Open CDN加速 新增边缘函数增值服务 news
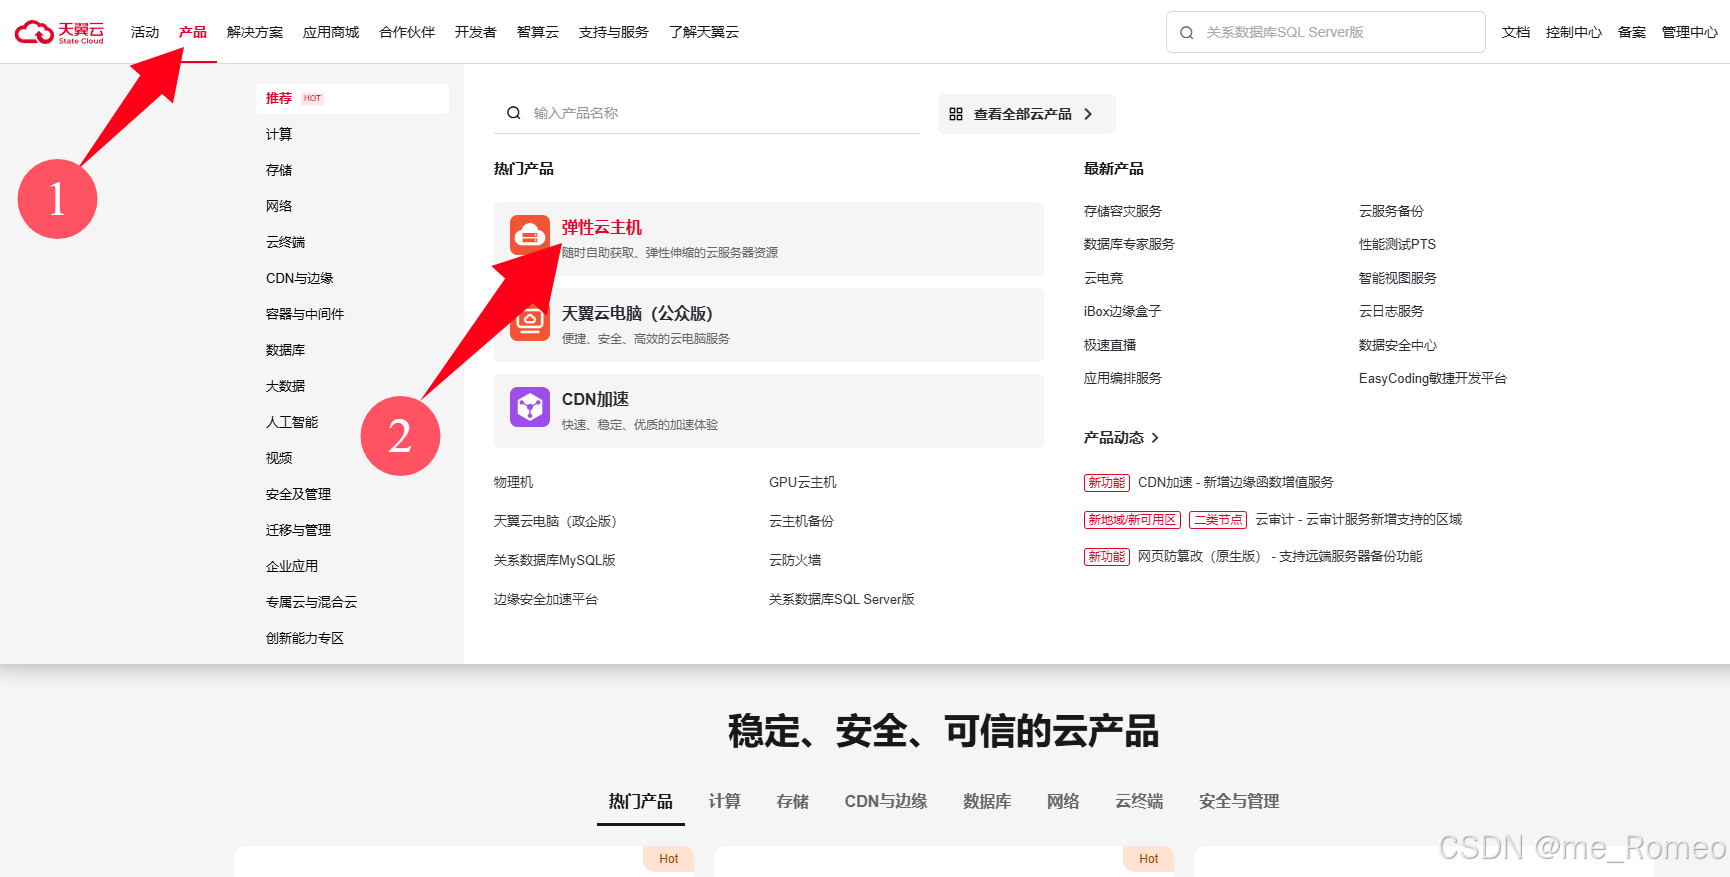 click(1236, 482)
